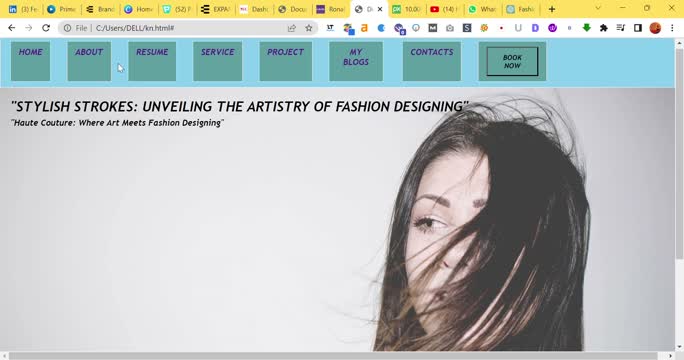Open the 'LT' extension icon
This screenshot has height=360, width=684.
[330, 28]
